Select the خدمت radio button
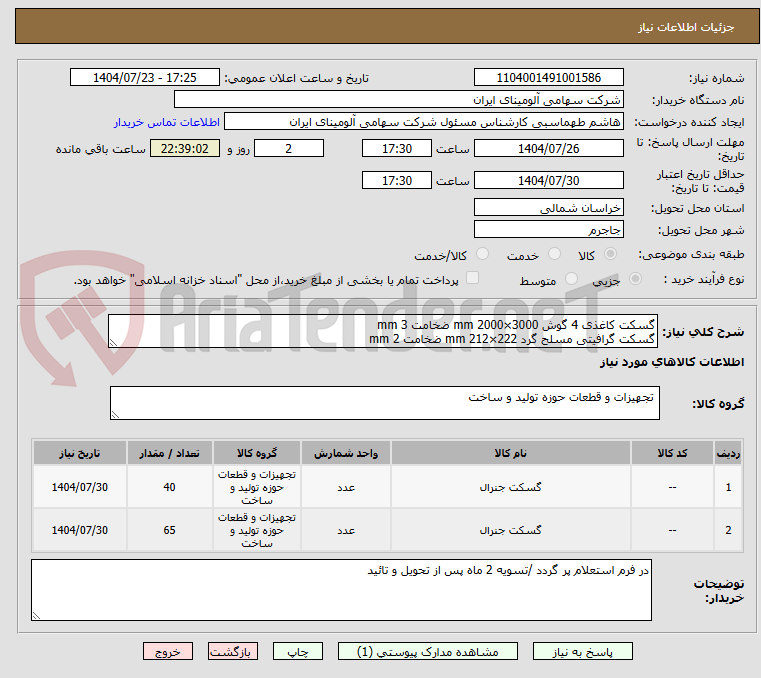 (554, 254)
